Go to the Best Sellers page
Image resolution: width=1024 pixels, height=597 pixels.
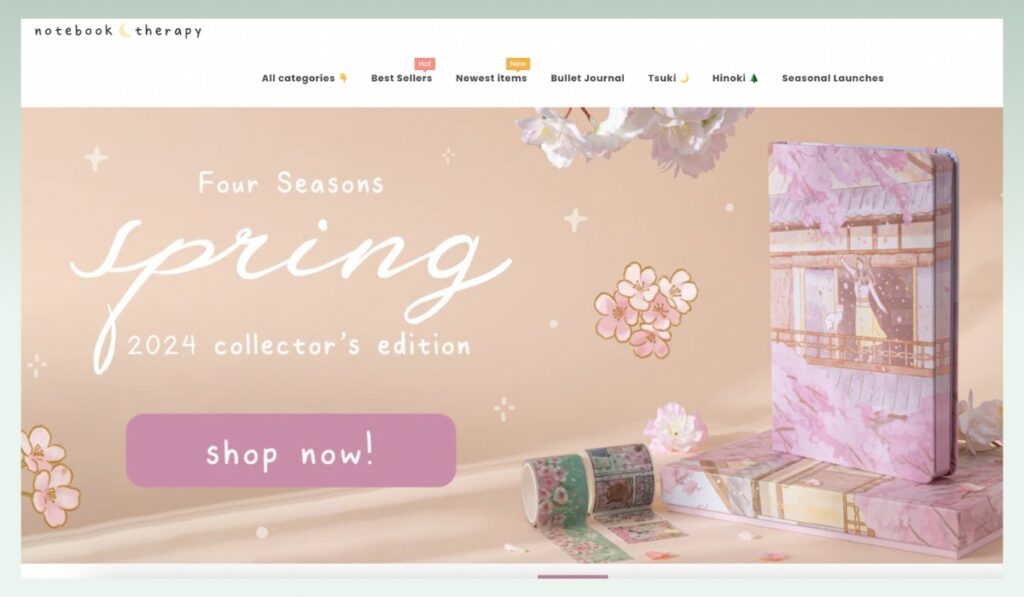[401, 78]
